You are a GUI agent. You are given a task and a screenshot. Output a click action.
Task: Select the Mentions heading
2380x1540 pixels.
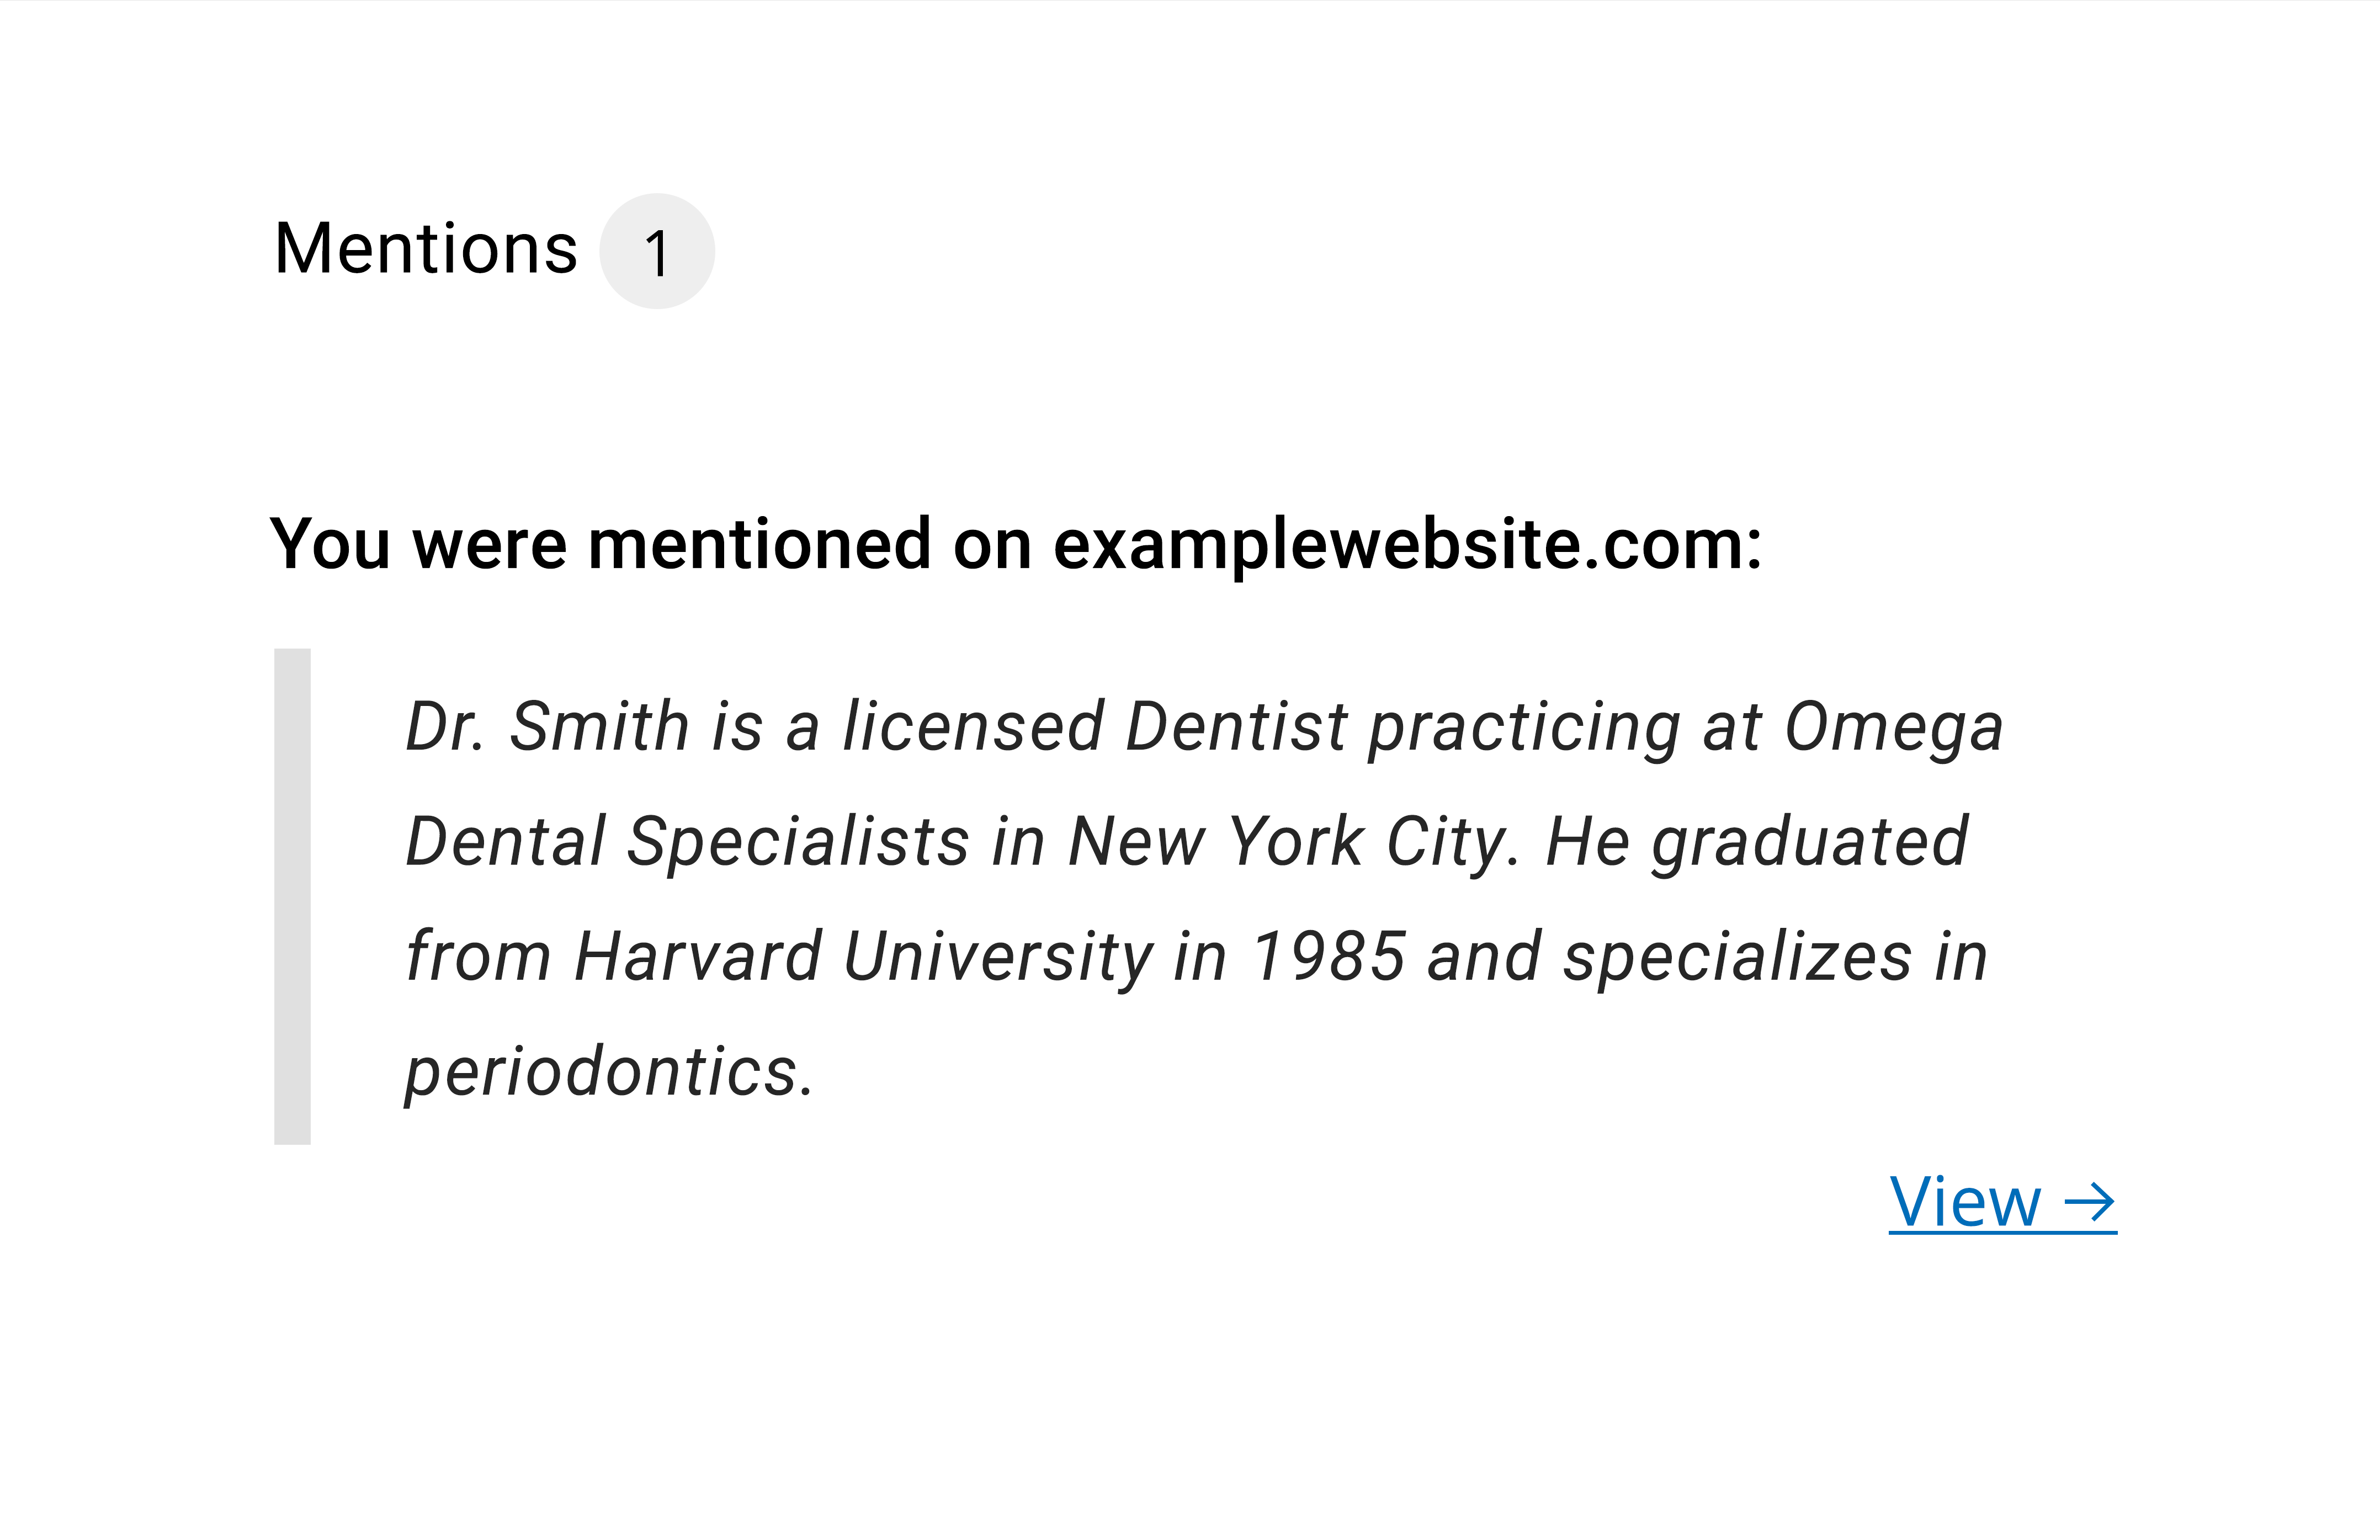[x=426, y=248]
